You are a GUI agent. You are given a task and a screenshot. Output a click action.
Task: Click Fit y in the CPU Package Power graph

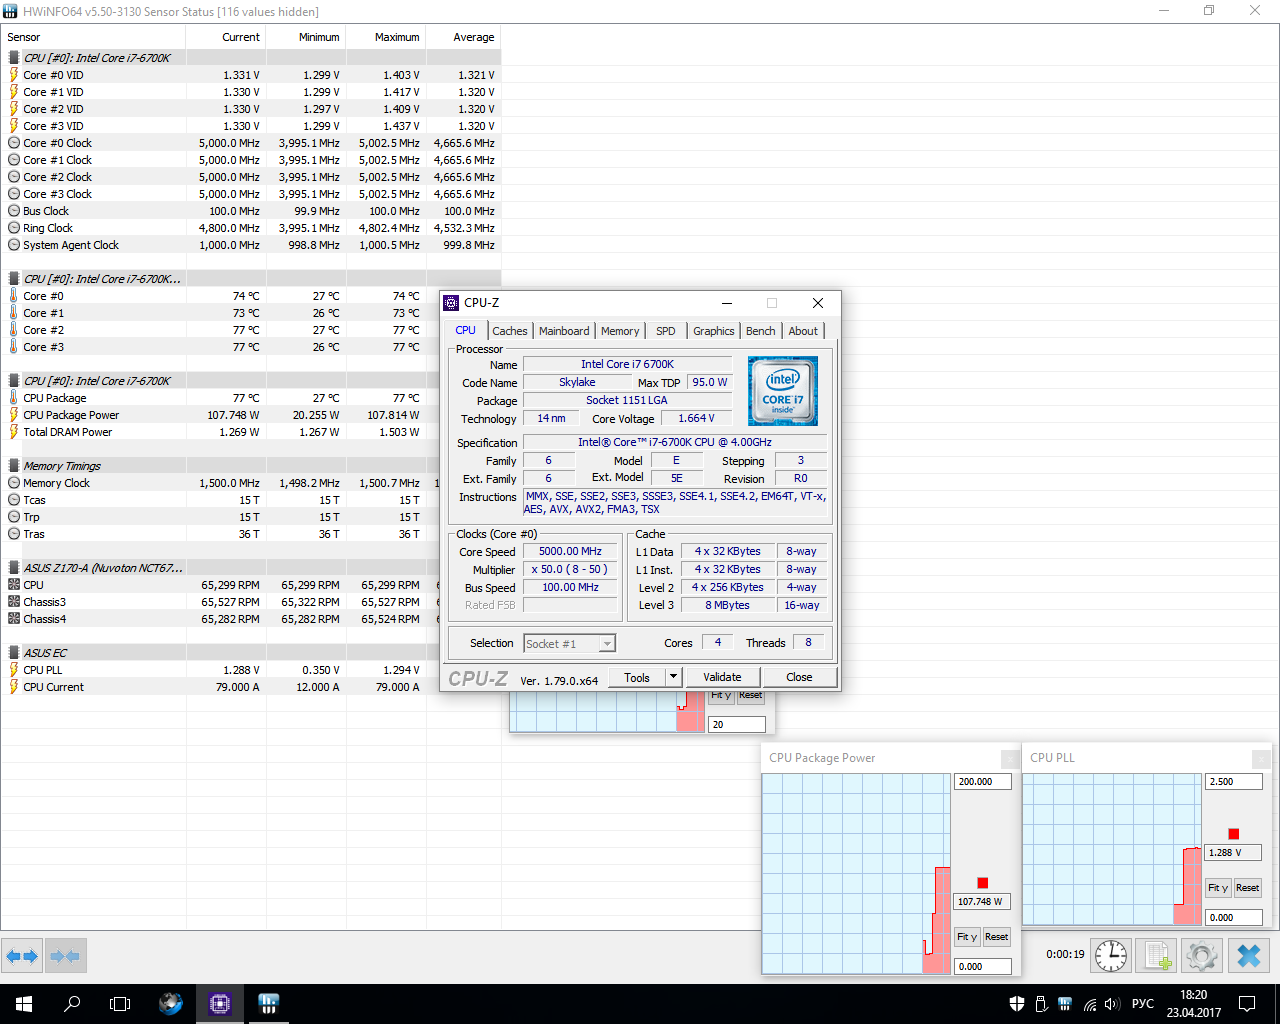967,937
